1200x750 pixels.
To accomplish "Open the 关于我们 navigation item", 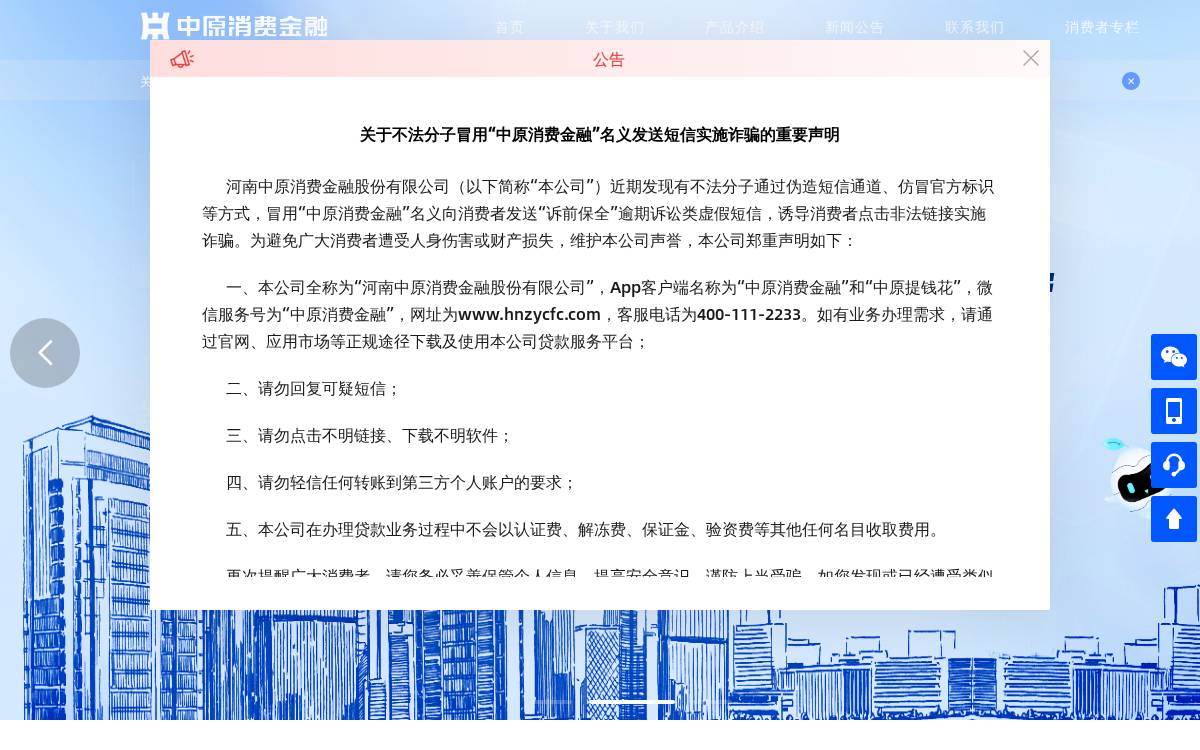I will (615, 27).
